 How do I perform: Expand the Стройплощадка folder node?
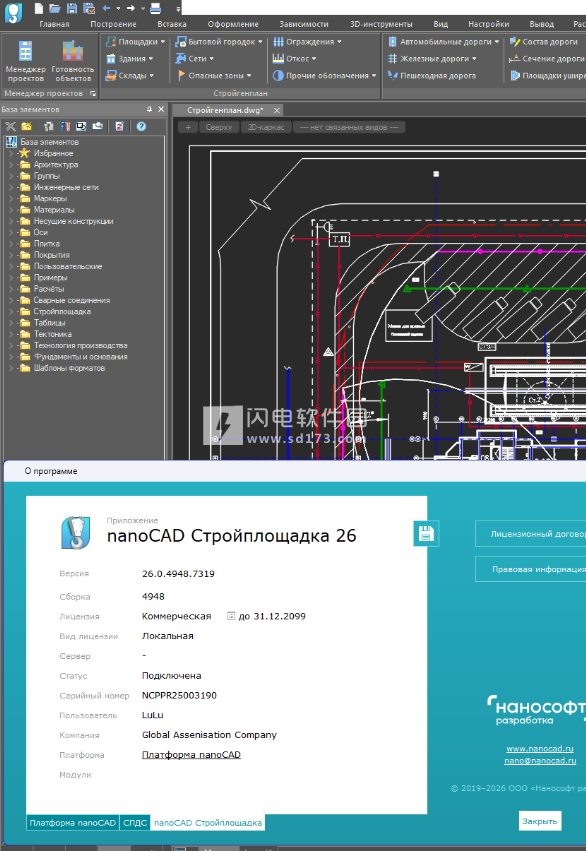click(11, 312)
